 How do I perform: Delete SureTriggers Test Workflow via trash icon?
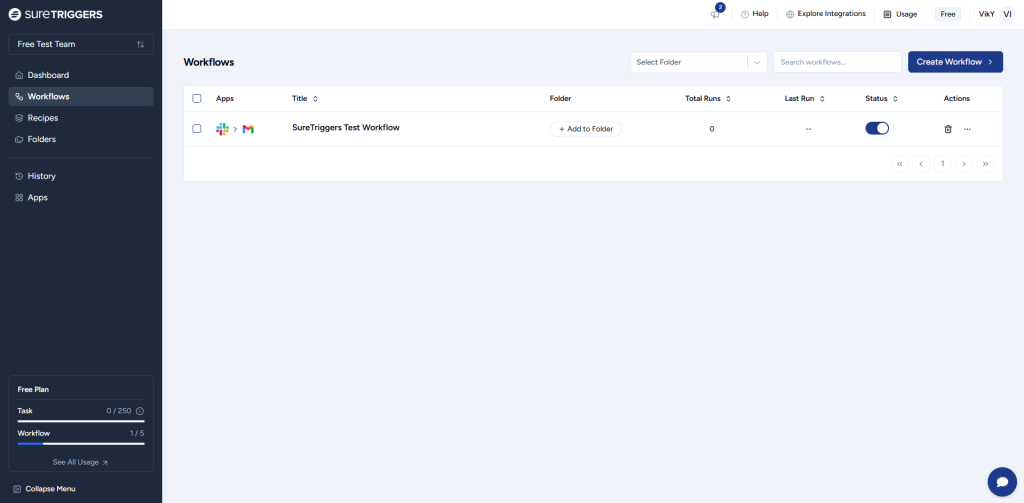click(948, 129)
